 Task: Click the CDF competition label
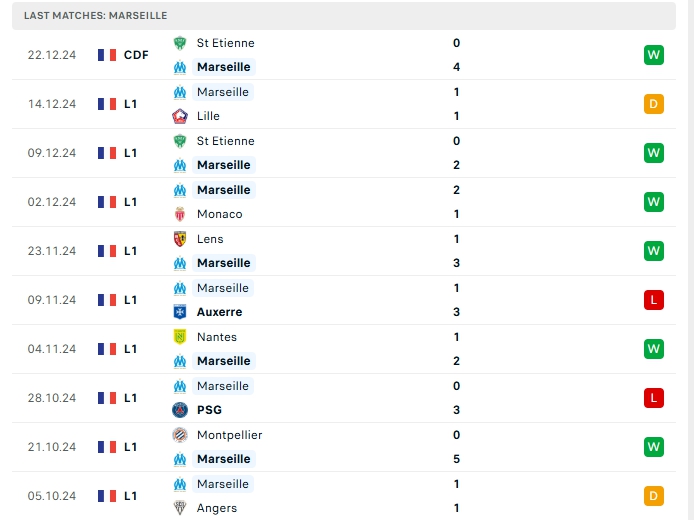(136, 55)
